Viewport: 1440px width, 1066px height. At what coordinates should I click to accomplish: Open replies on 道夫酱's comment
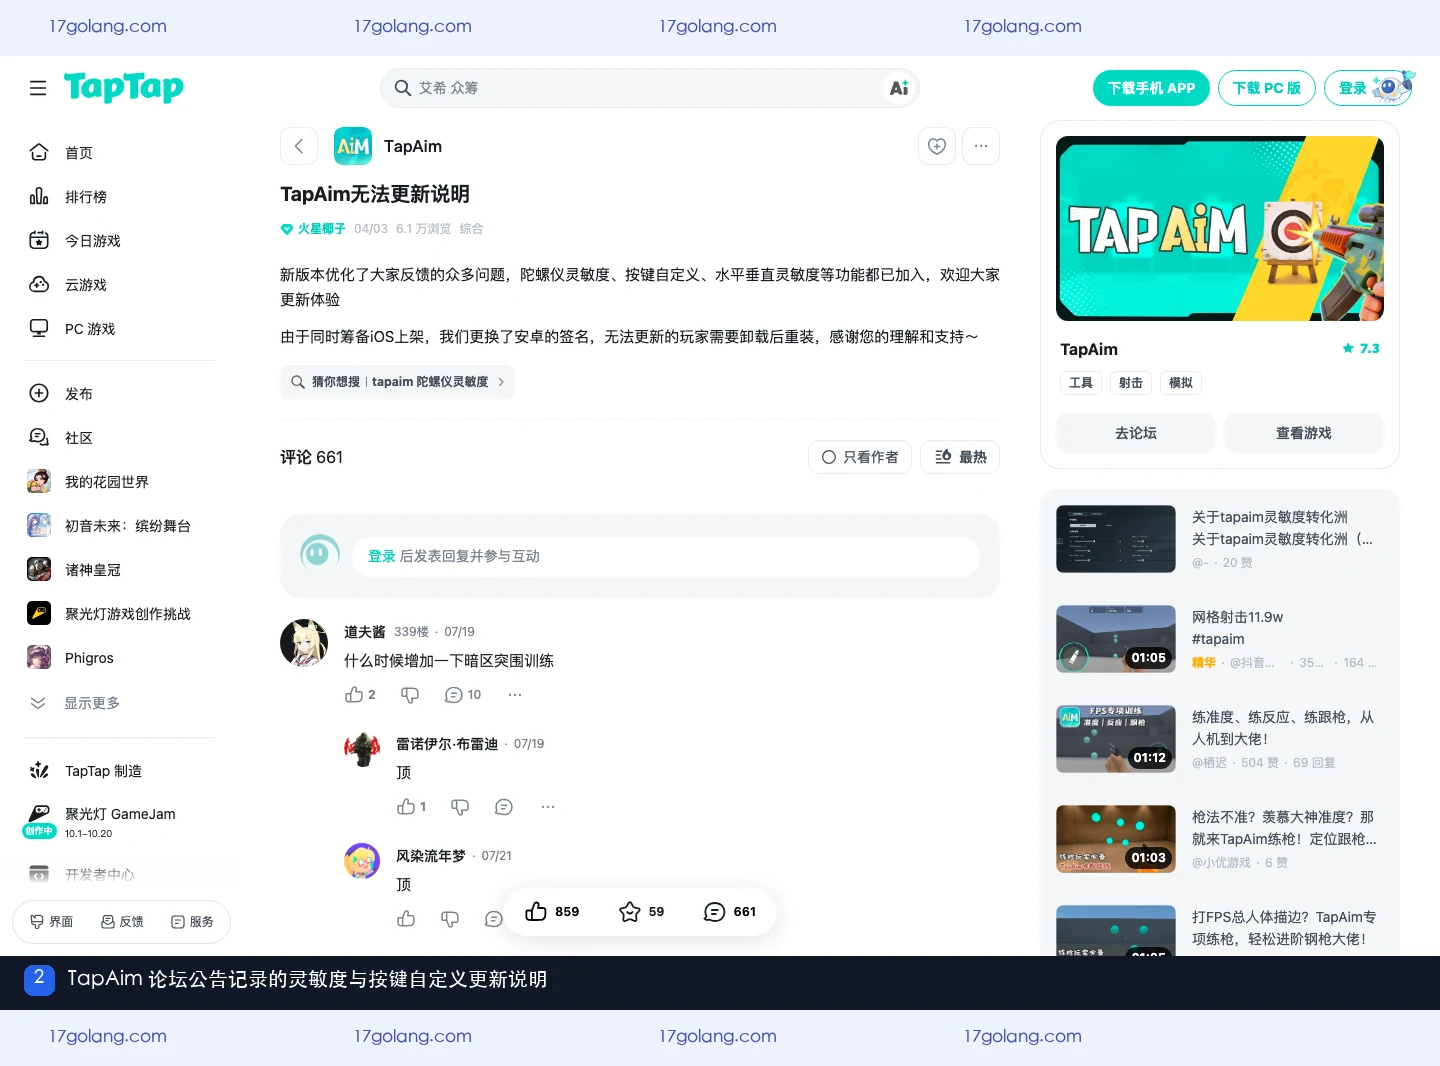(x=463, y=695)
